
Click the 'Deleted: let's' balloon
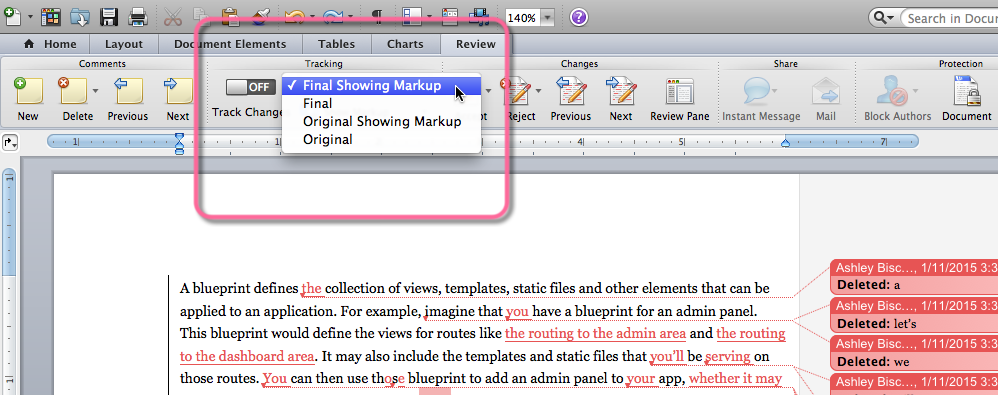click(x=914, y=314)
